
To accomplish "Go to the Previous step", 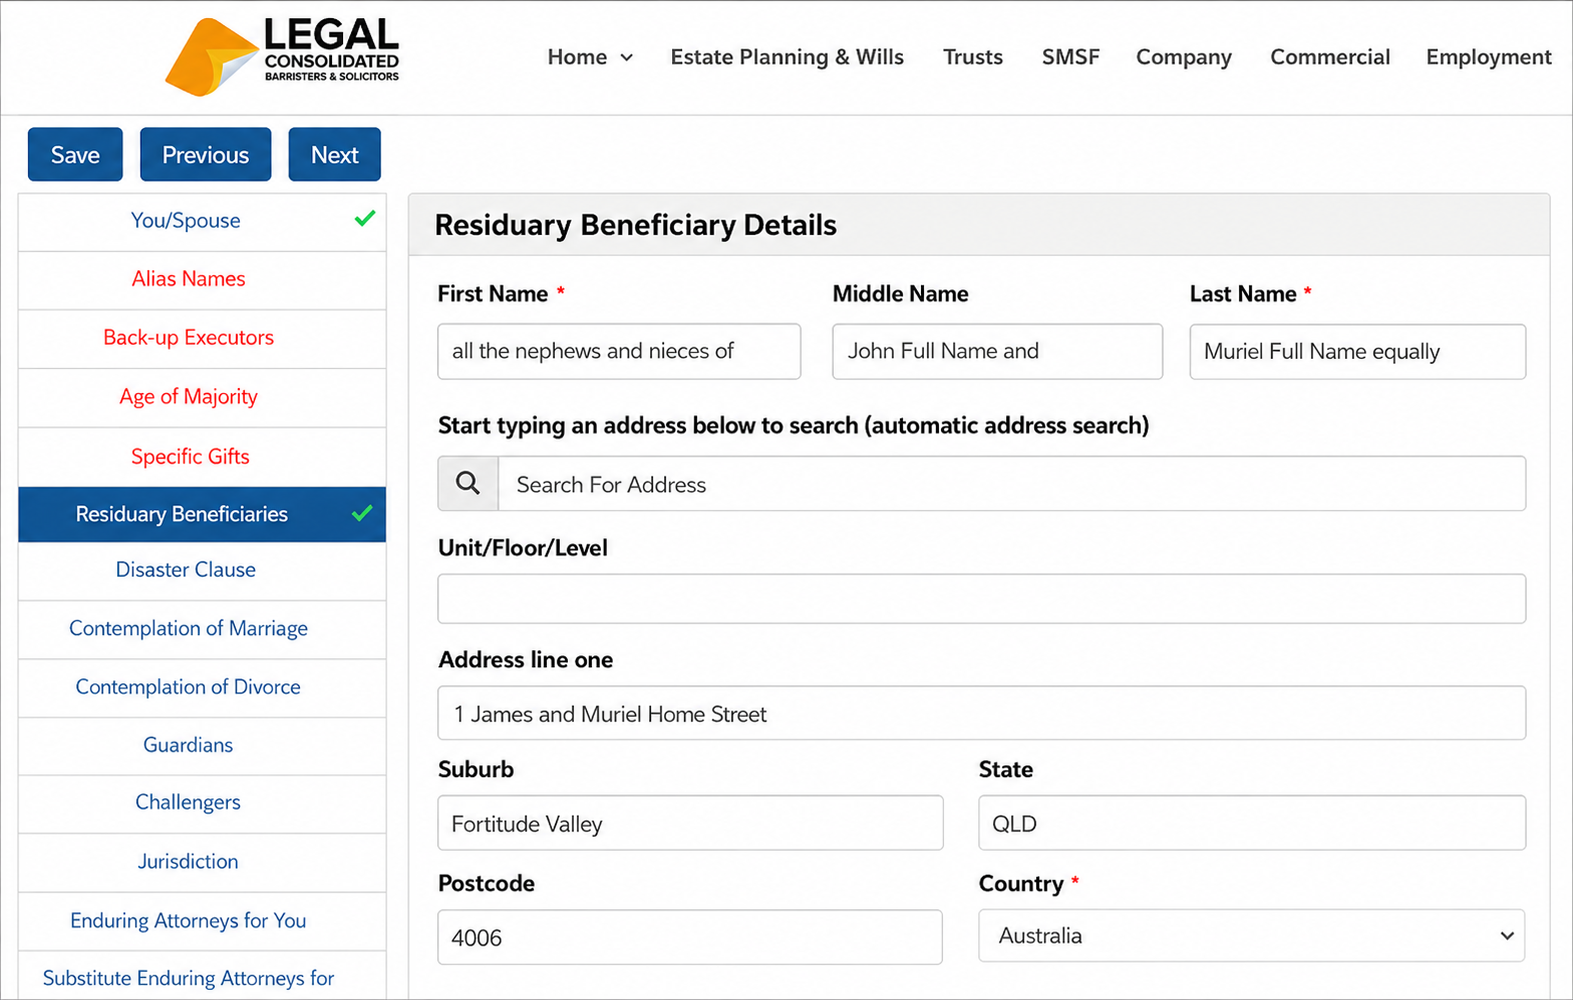I will coord(205,155).
